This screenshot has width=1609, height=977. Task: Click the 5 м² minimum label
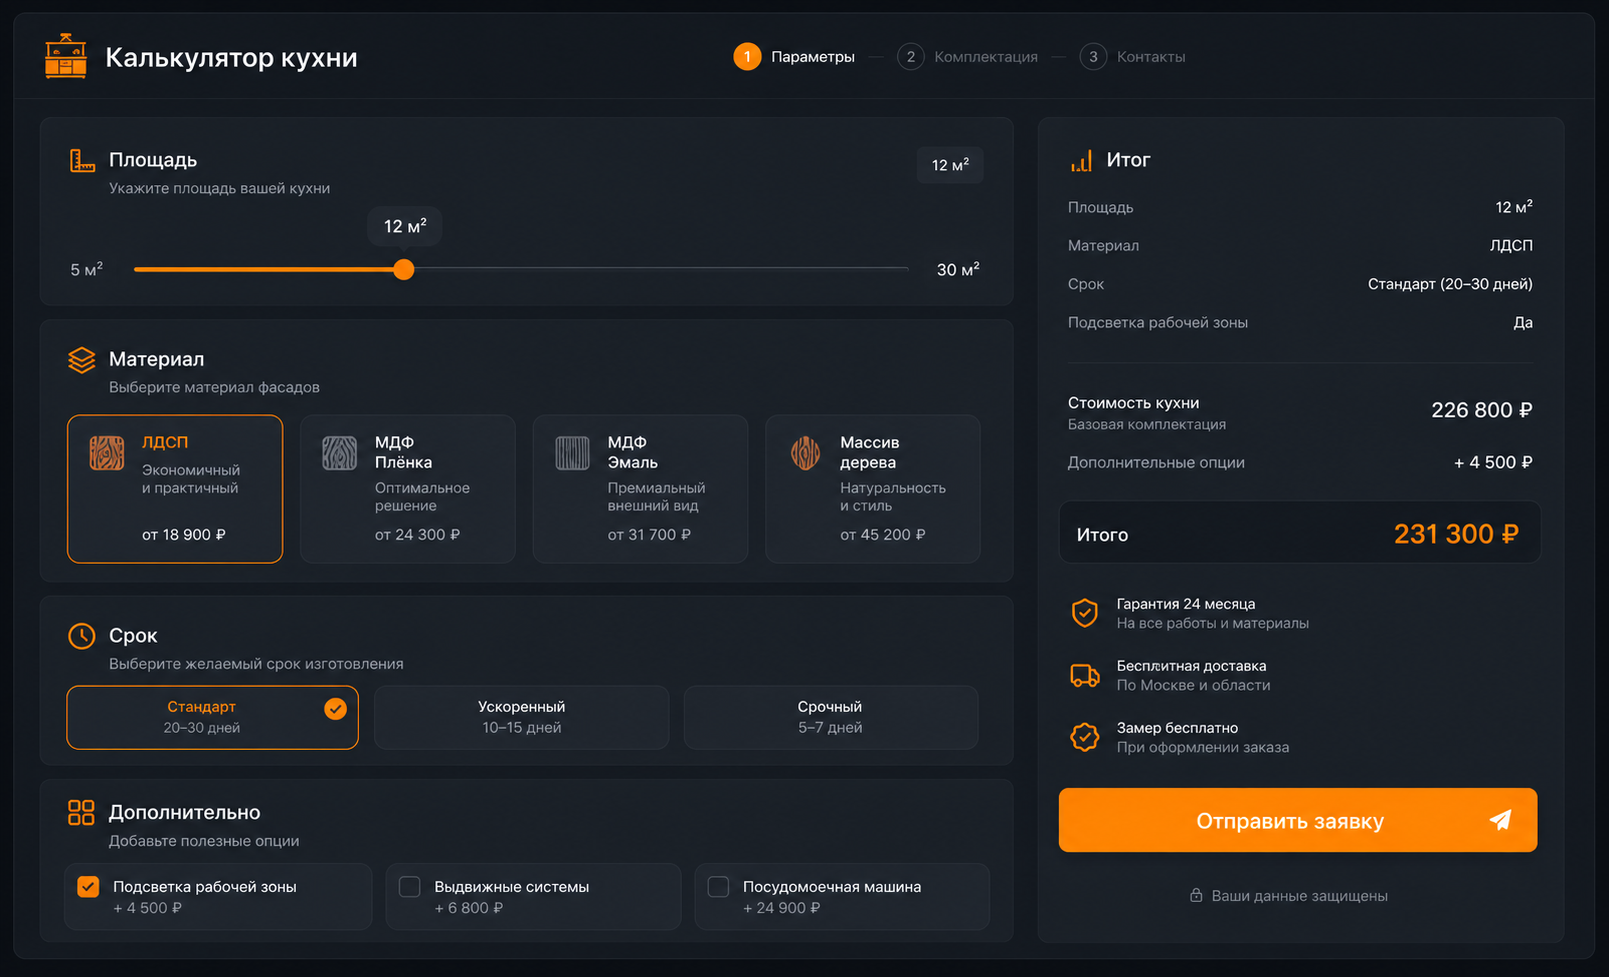87,269
